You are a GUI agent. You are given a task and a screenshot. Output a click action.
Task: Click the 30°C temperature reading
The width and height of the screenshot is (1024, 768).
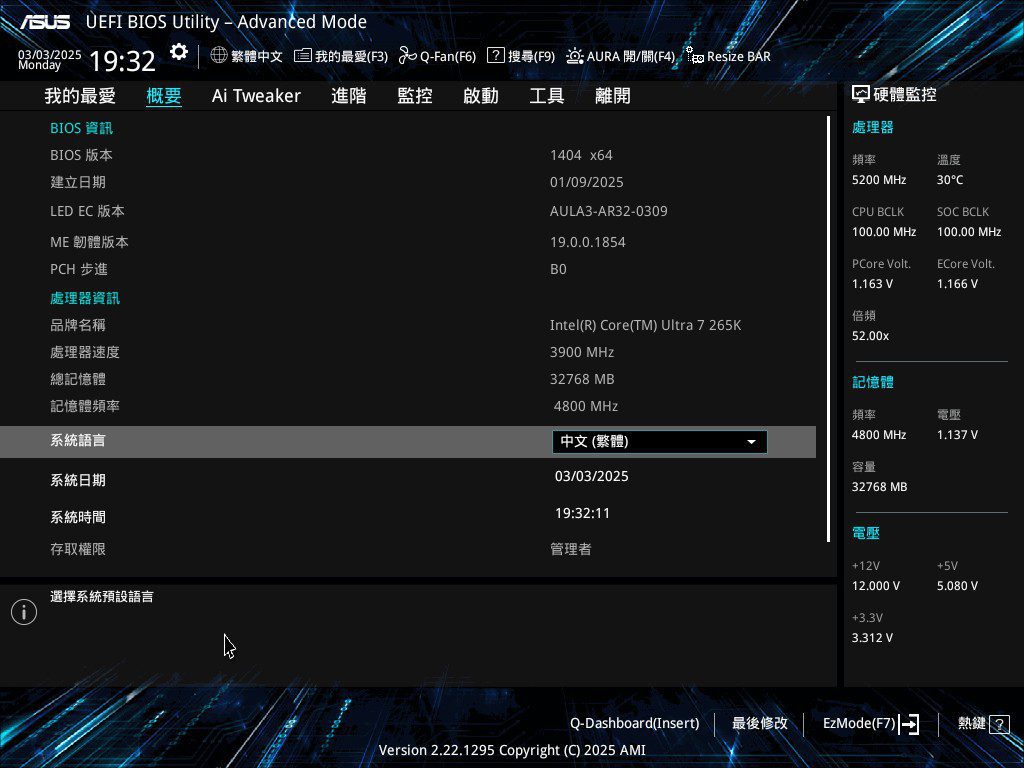click(950, 180)
